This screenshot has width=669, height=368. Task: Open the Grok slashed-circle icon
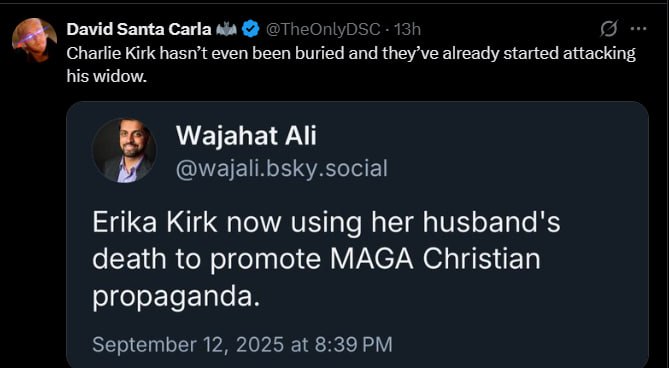coord(609,29)
